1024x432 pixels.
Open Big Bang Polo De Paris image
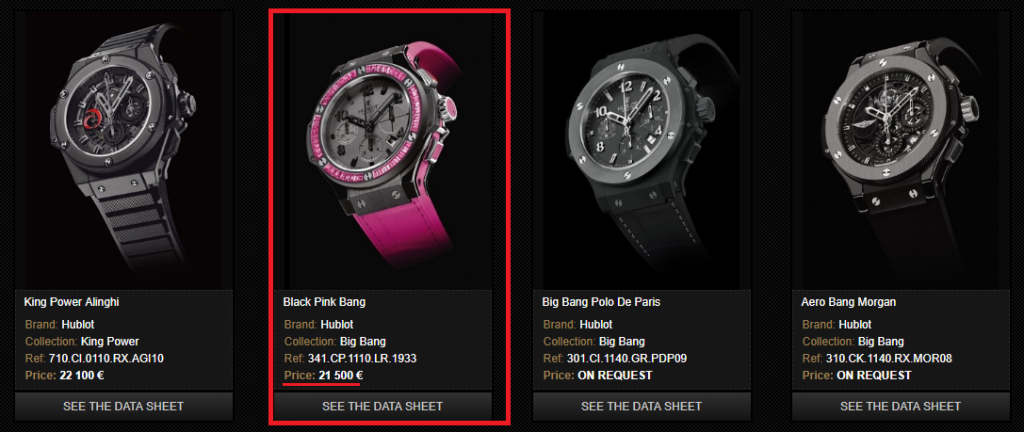coord(642,150)
